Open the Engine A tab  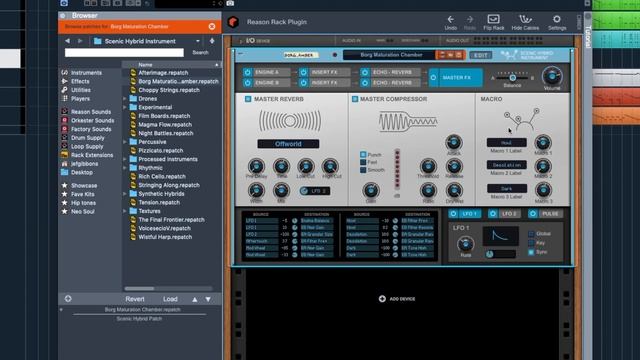tap(267, 72)
